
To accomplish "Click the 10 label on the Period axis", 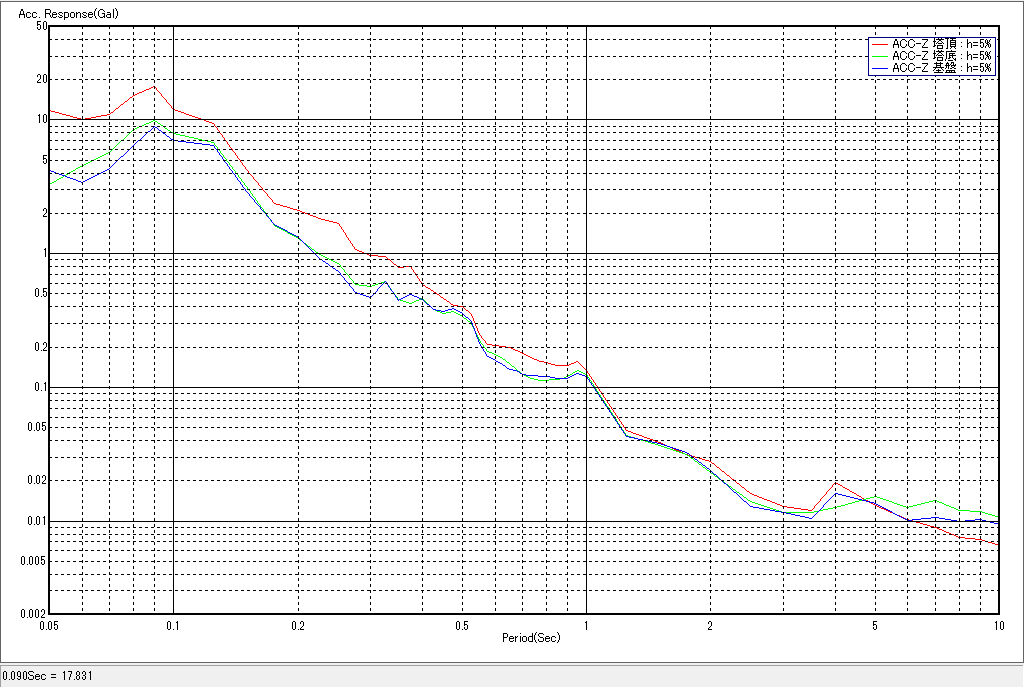I will click(x=997, y=626).
